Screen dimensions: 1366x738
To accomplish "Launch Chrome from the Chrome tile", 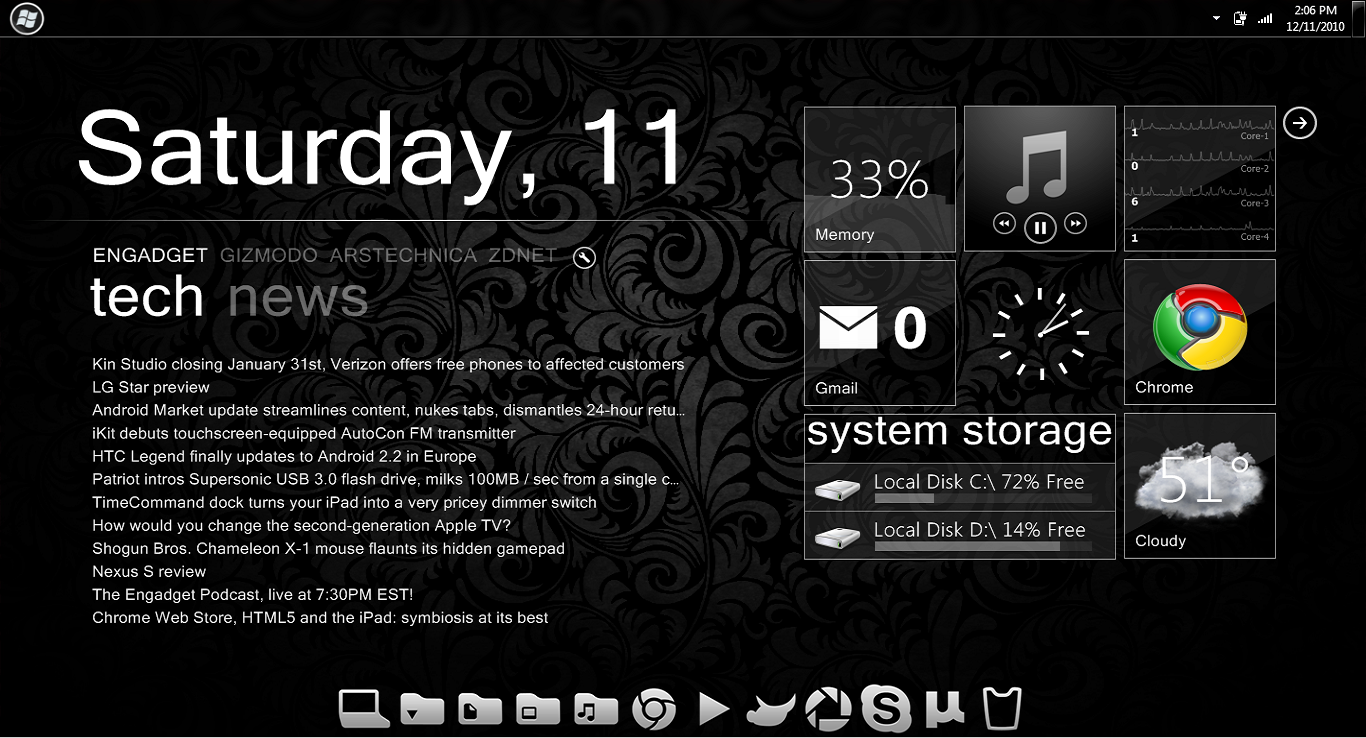I will coord(1200,332).
